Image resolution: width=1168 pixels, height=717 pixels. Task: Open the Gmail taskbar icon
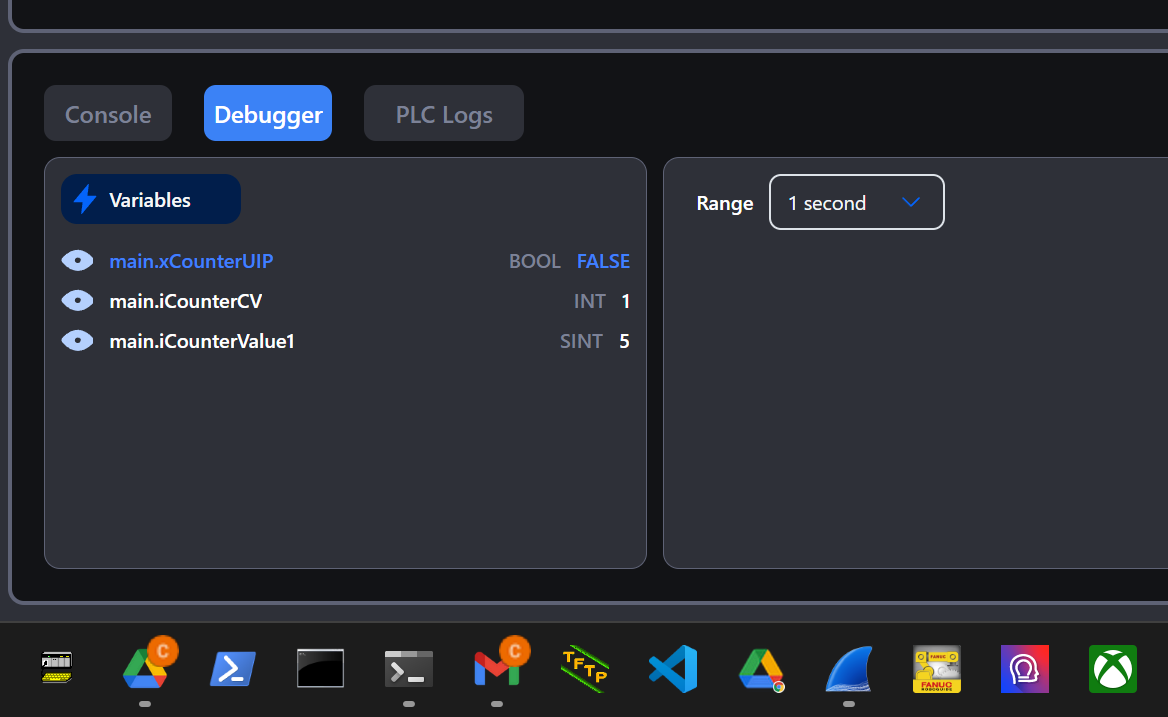click(x=497, y=669)
